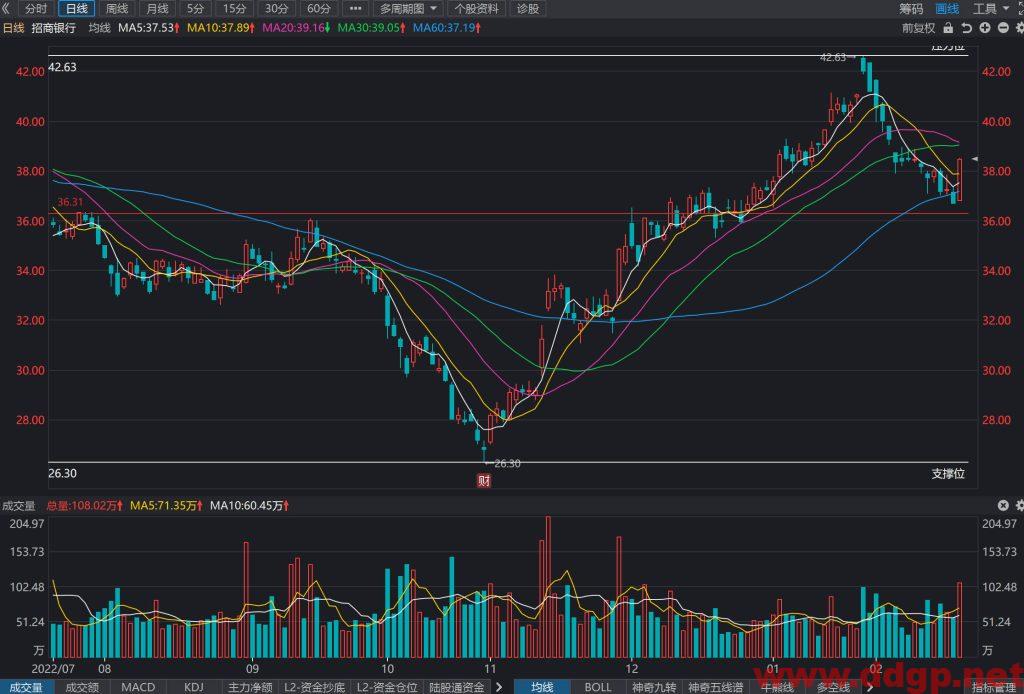1024x694 pixels.
Task: Open the 30分 thirty-minute chart
Action: click(276, 8)
